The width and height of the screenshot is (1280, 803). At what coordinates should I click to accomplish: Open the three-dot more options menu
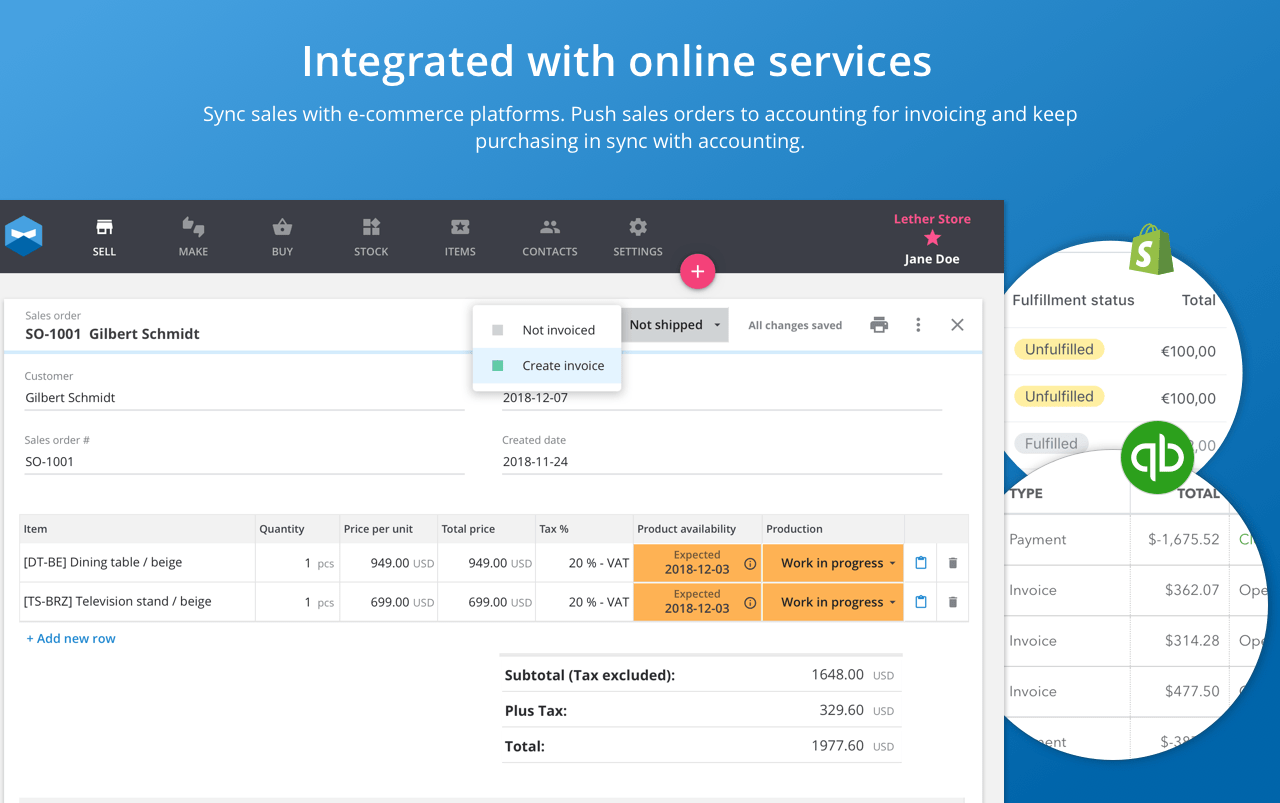(918, 325)
